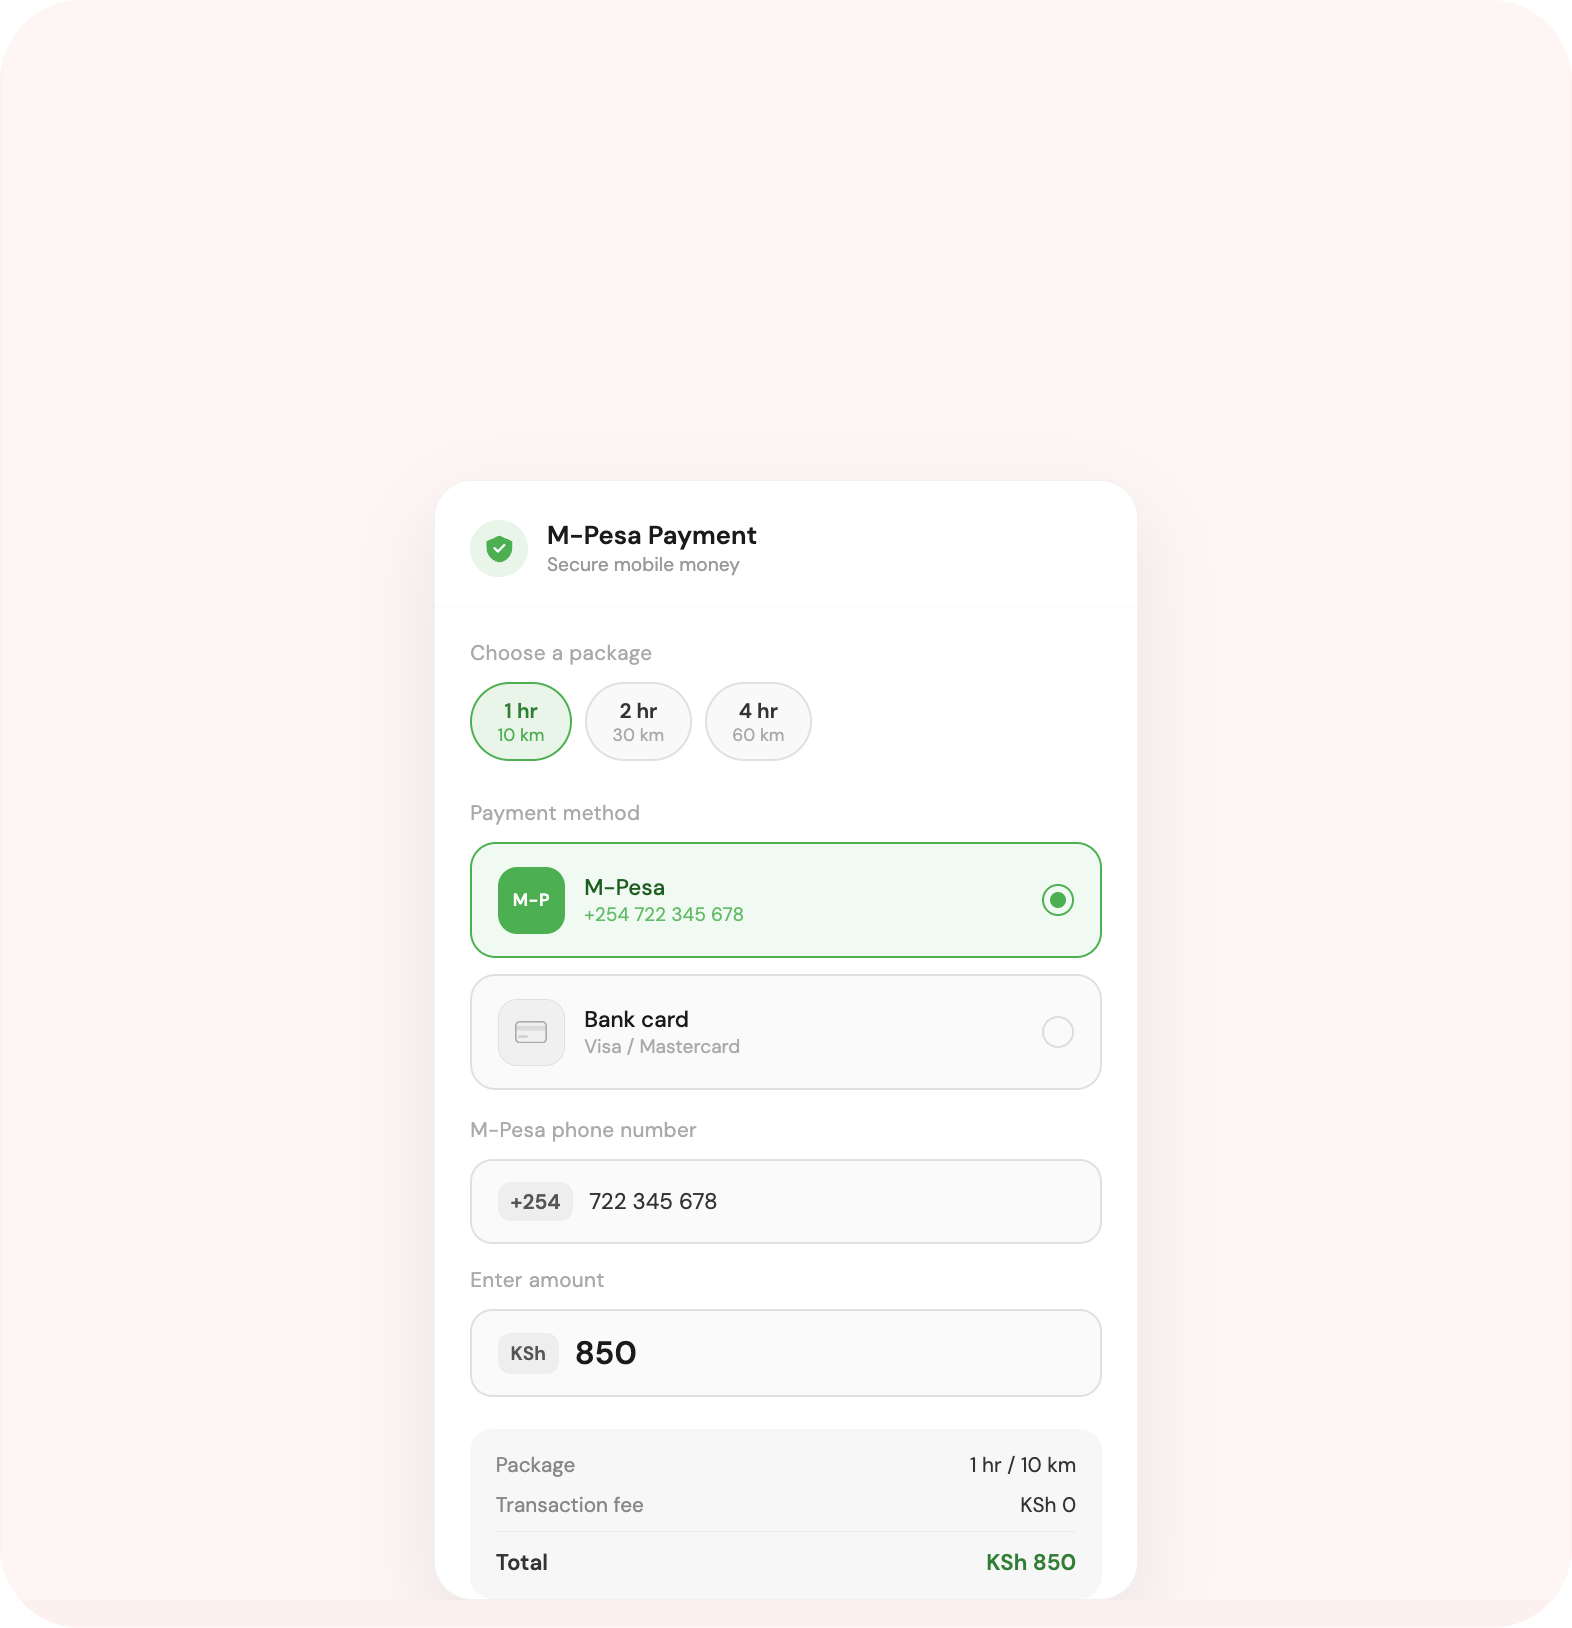Click the Package summary value 1 hr / 10 km
The image size is (1572, 1628).
[1022, 1465]
